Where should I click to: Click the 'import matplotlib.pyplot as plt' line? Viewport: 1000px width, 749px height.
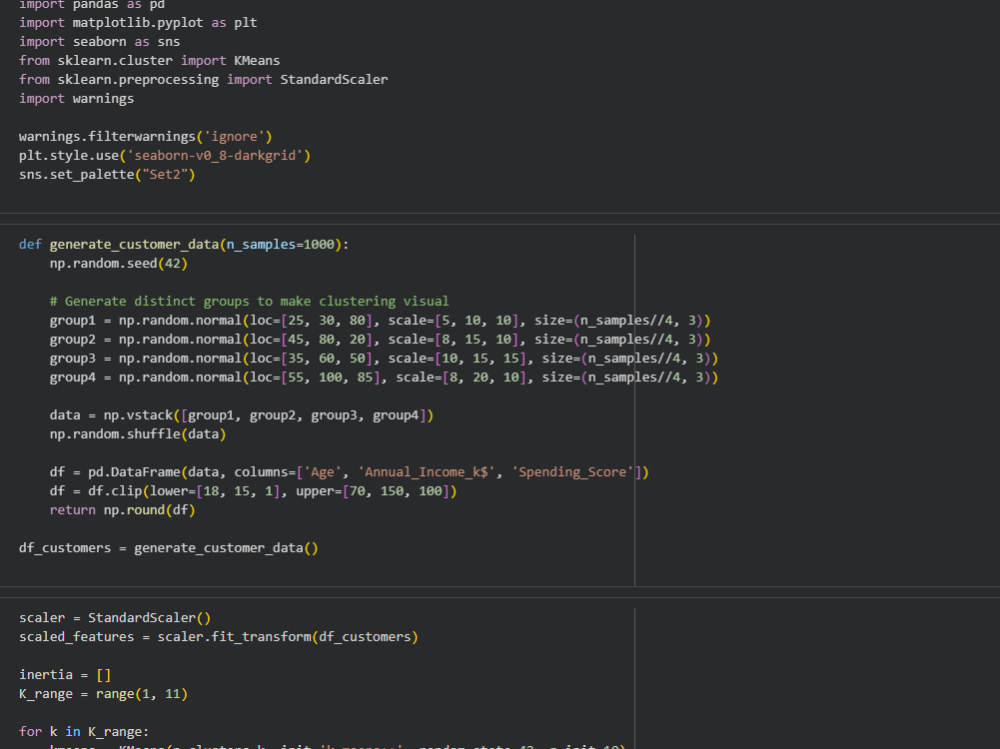tap(138, 23)
